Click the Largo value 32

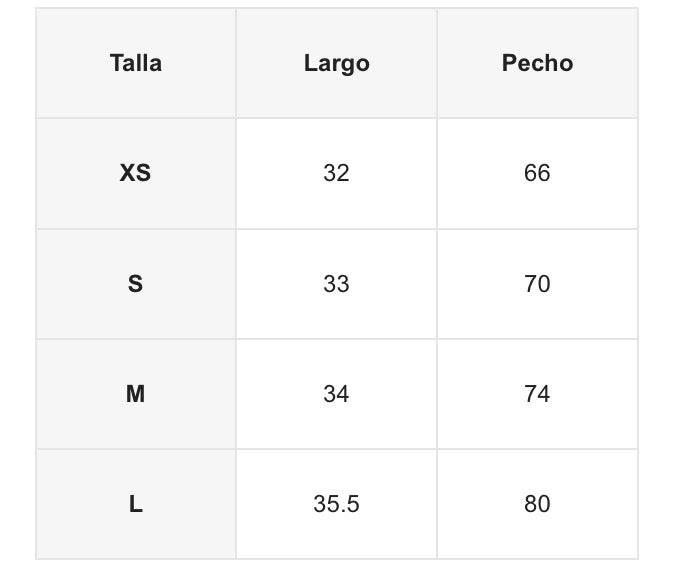coord(336,173)
